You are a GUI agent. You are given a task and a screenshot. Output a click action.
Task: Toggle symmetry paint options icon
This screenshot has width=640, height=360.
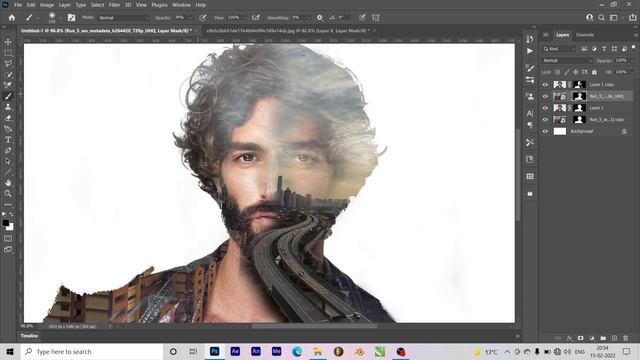(x=376, y=18)
